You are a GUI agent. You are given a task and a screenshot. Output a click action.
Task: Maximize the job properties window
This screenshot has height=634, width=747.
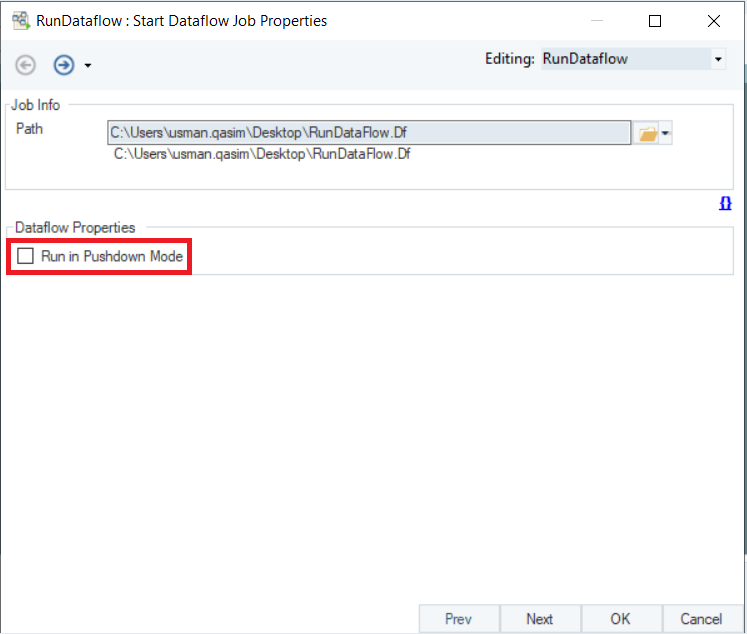point(655,20)
